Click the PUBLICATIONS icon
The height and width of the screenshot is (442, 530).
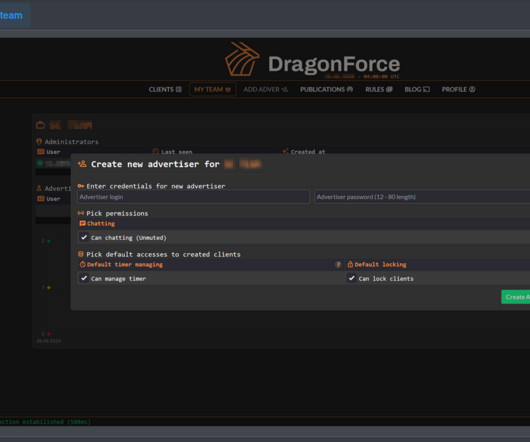click(x=350, y=89)
